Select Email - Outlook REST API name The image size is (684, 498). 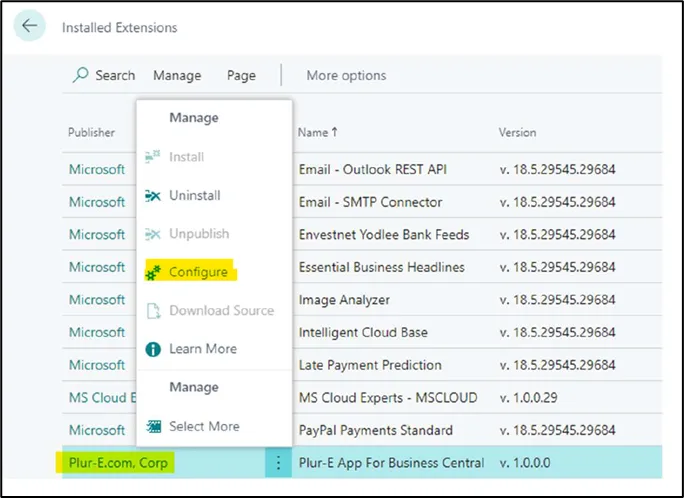pyautogui.click(x=373, y=169)
